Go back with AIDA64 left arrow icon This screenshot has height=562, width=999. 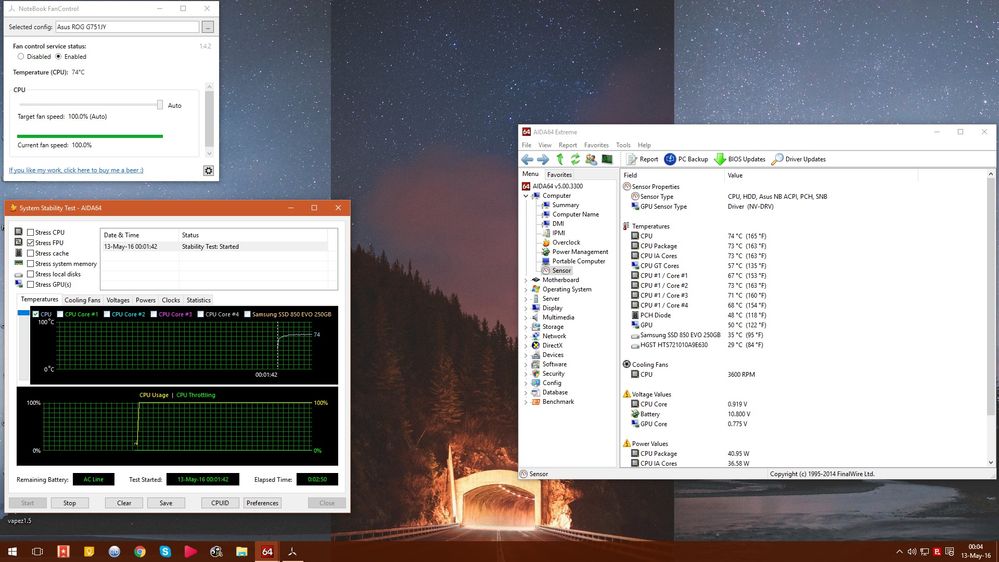click(527, 159)
